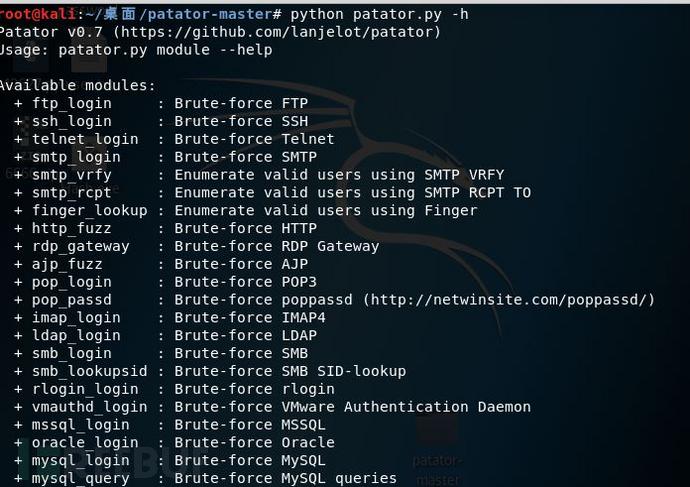
Task: Select the ftp_login module name
Action: (72, 104)
